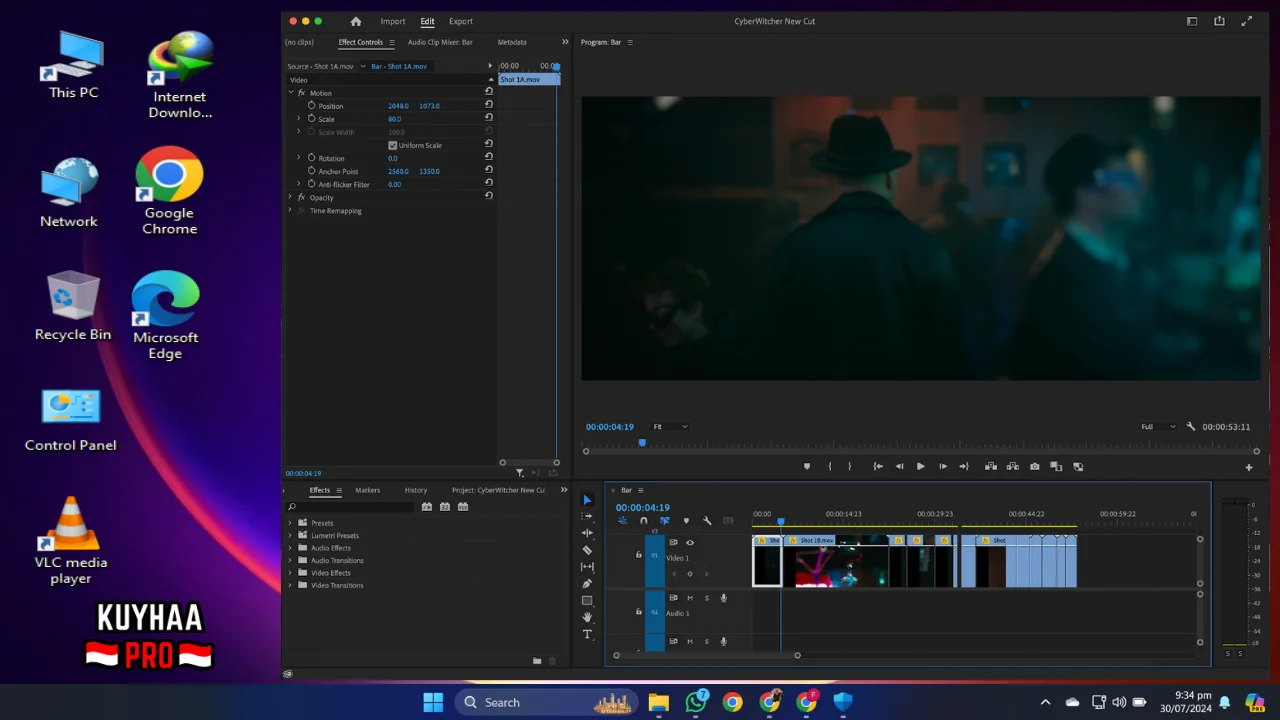Show overflow panels in source group
Image resolution: width=1280 pixels, height=720 pixels.
(x=565, y=42)
